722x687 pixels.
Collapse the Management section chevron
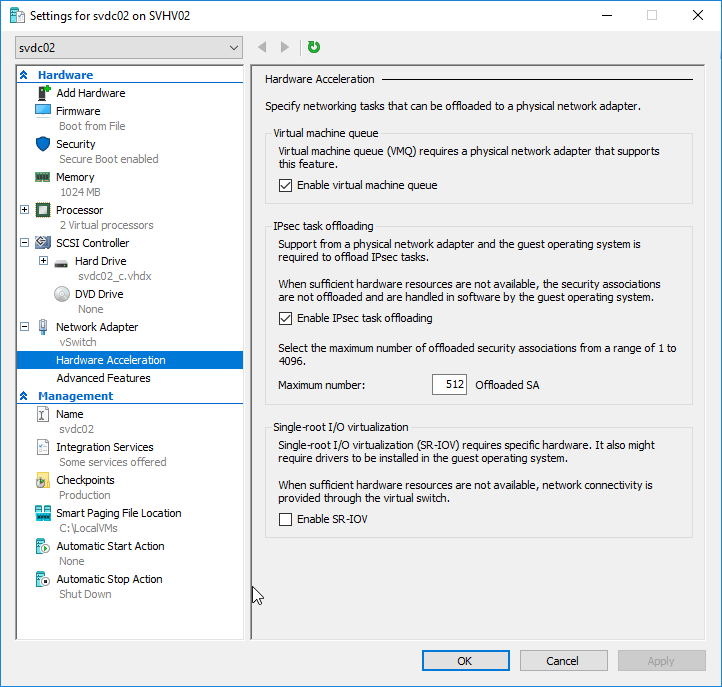(x=24, y=396)
